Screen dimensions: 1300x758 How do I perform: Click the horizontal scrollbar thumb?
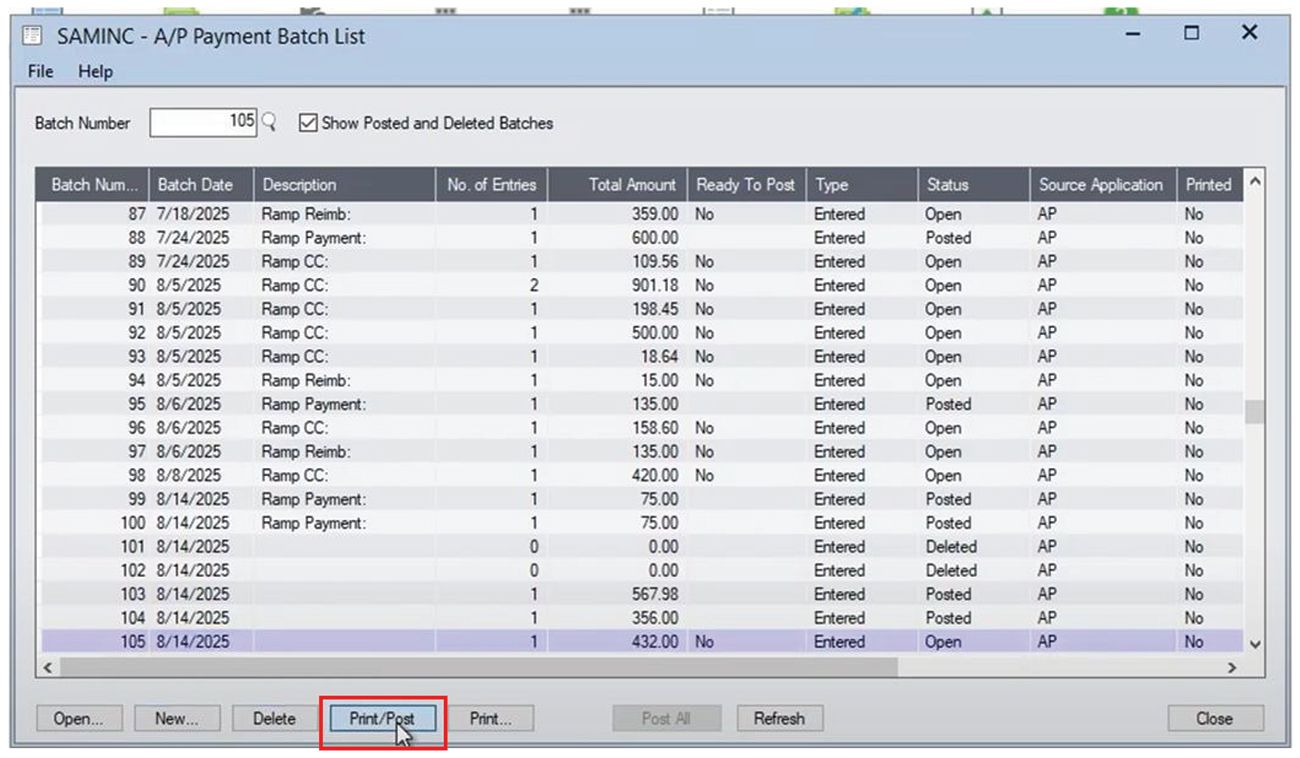point(480,666)
